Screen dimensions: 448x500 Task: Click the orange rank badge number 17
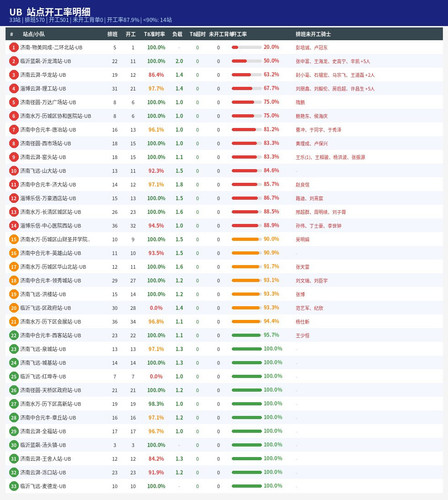tap(14, 267)
